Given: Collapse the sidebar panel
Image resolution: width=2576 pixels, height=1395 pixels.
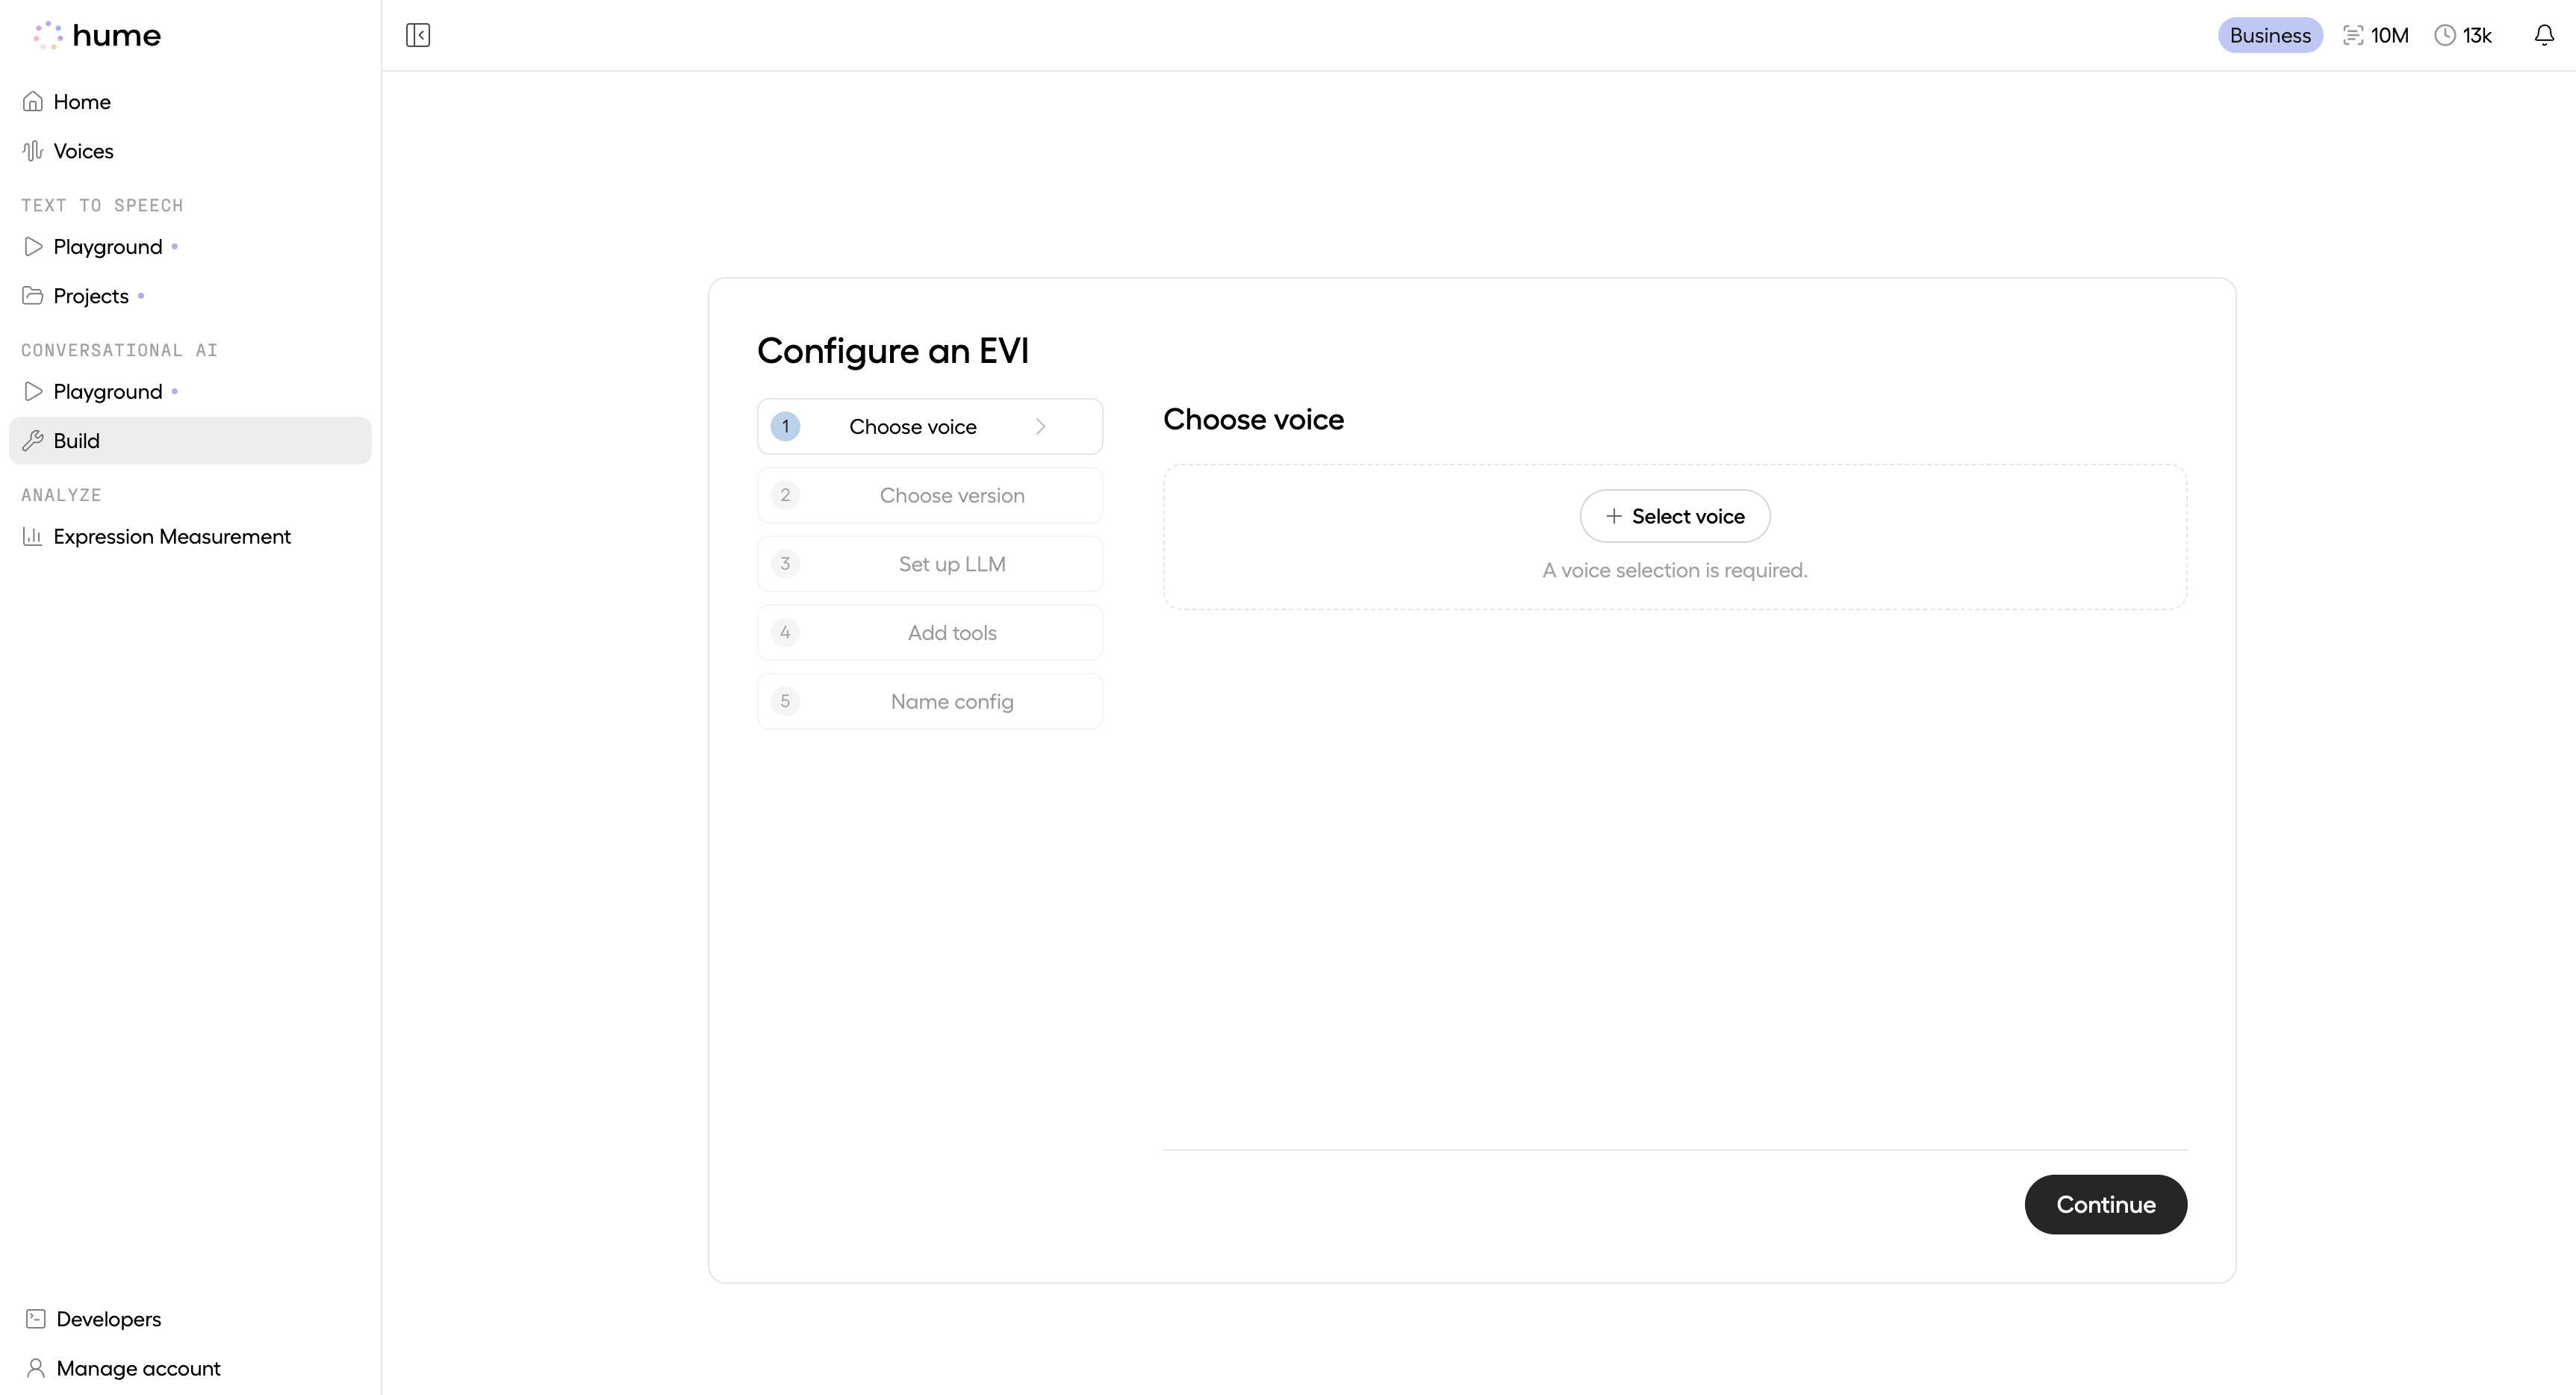Looking at the screenshot, I should click(418, 35).
